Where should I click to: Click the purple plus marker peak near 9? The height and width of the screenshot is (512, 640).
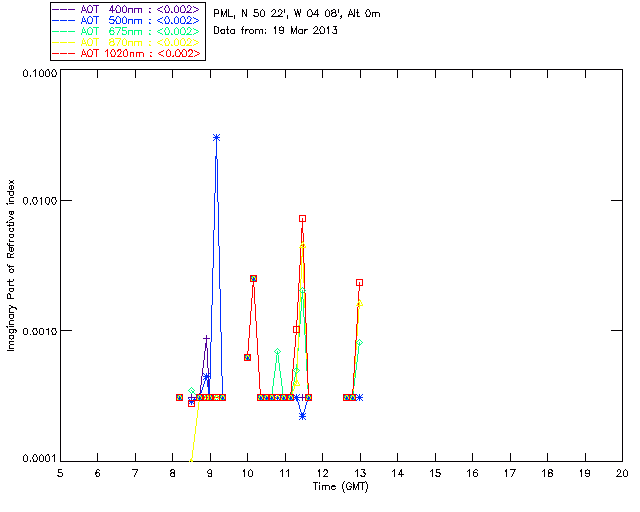tap(207, 339)
